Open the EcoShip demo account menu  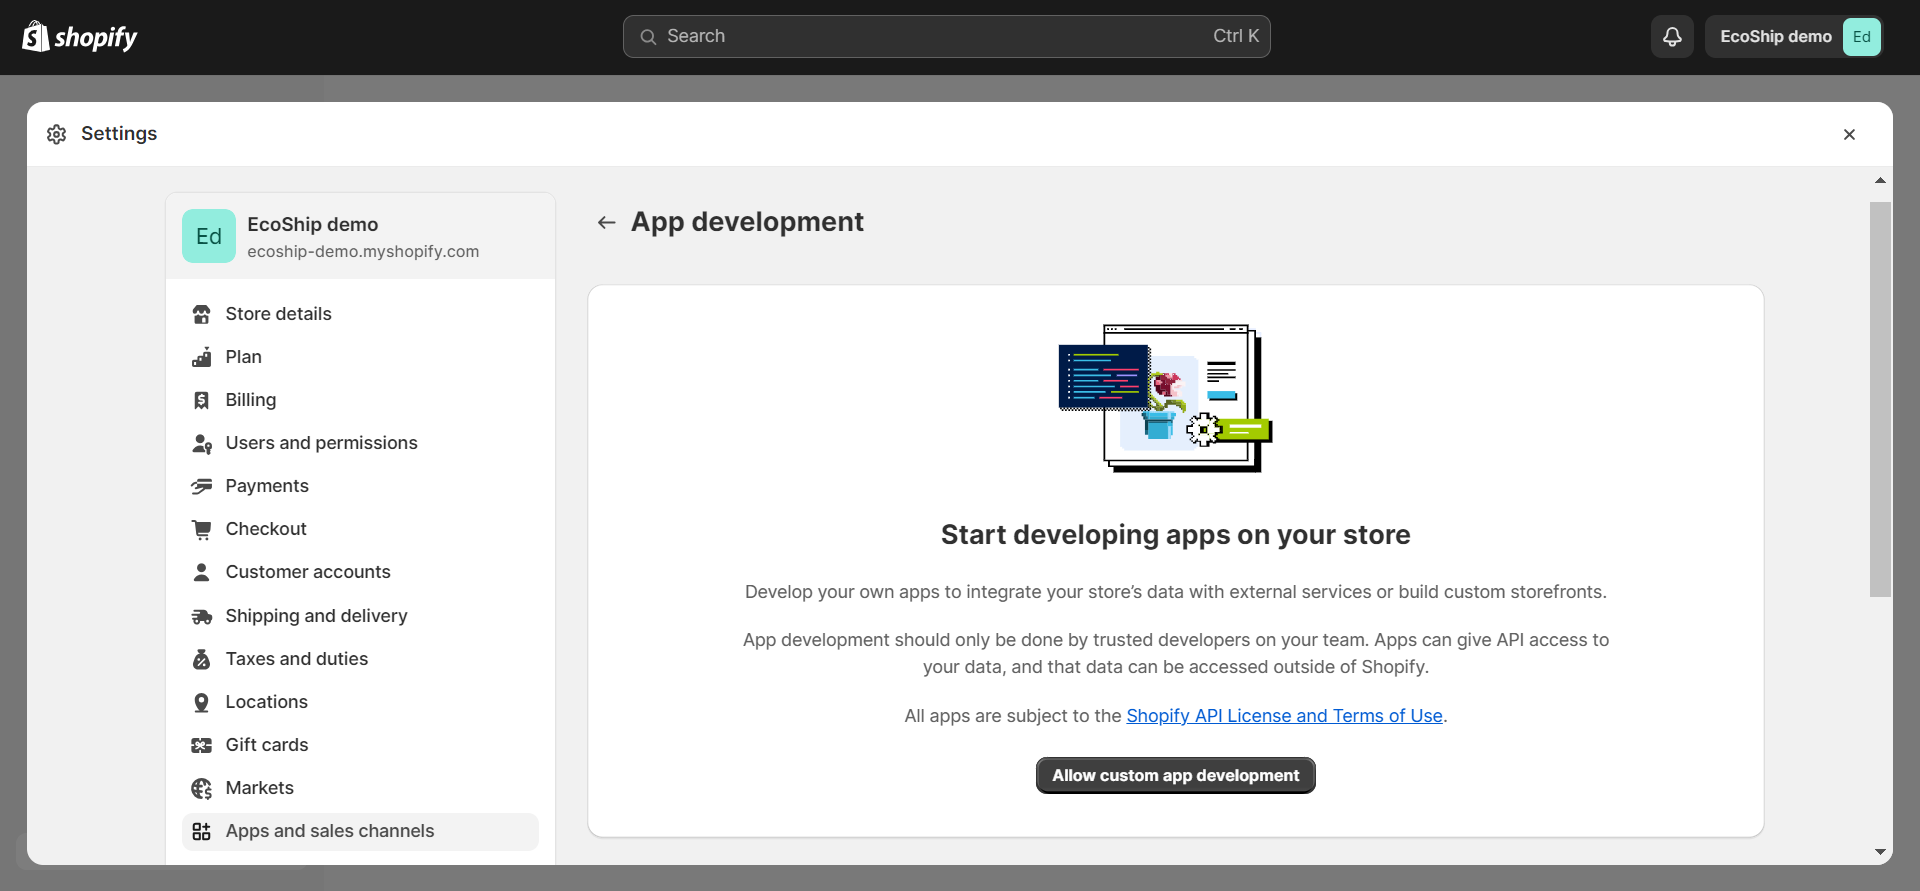click(x=1794, y=37)
